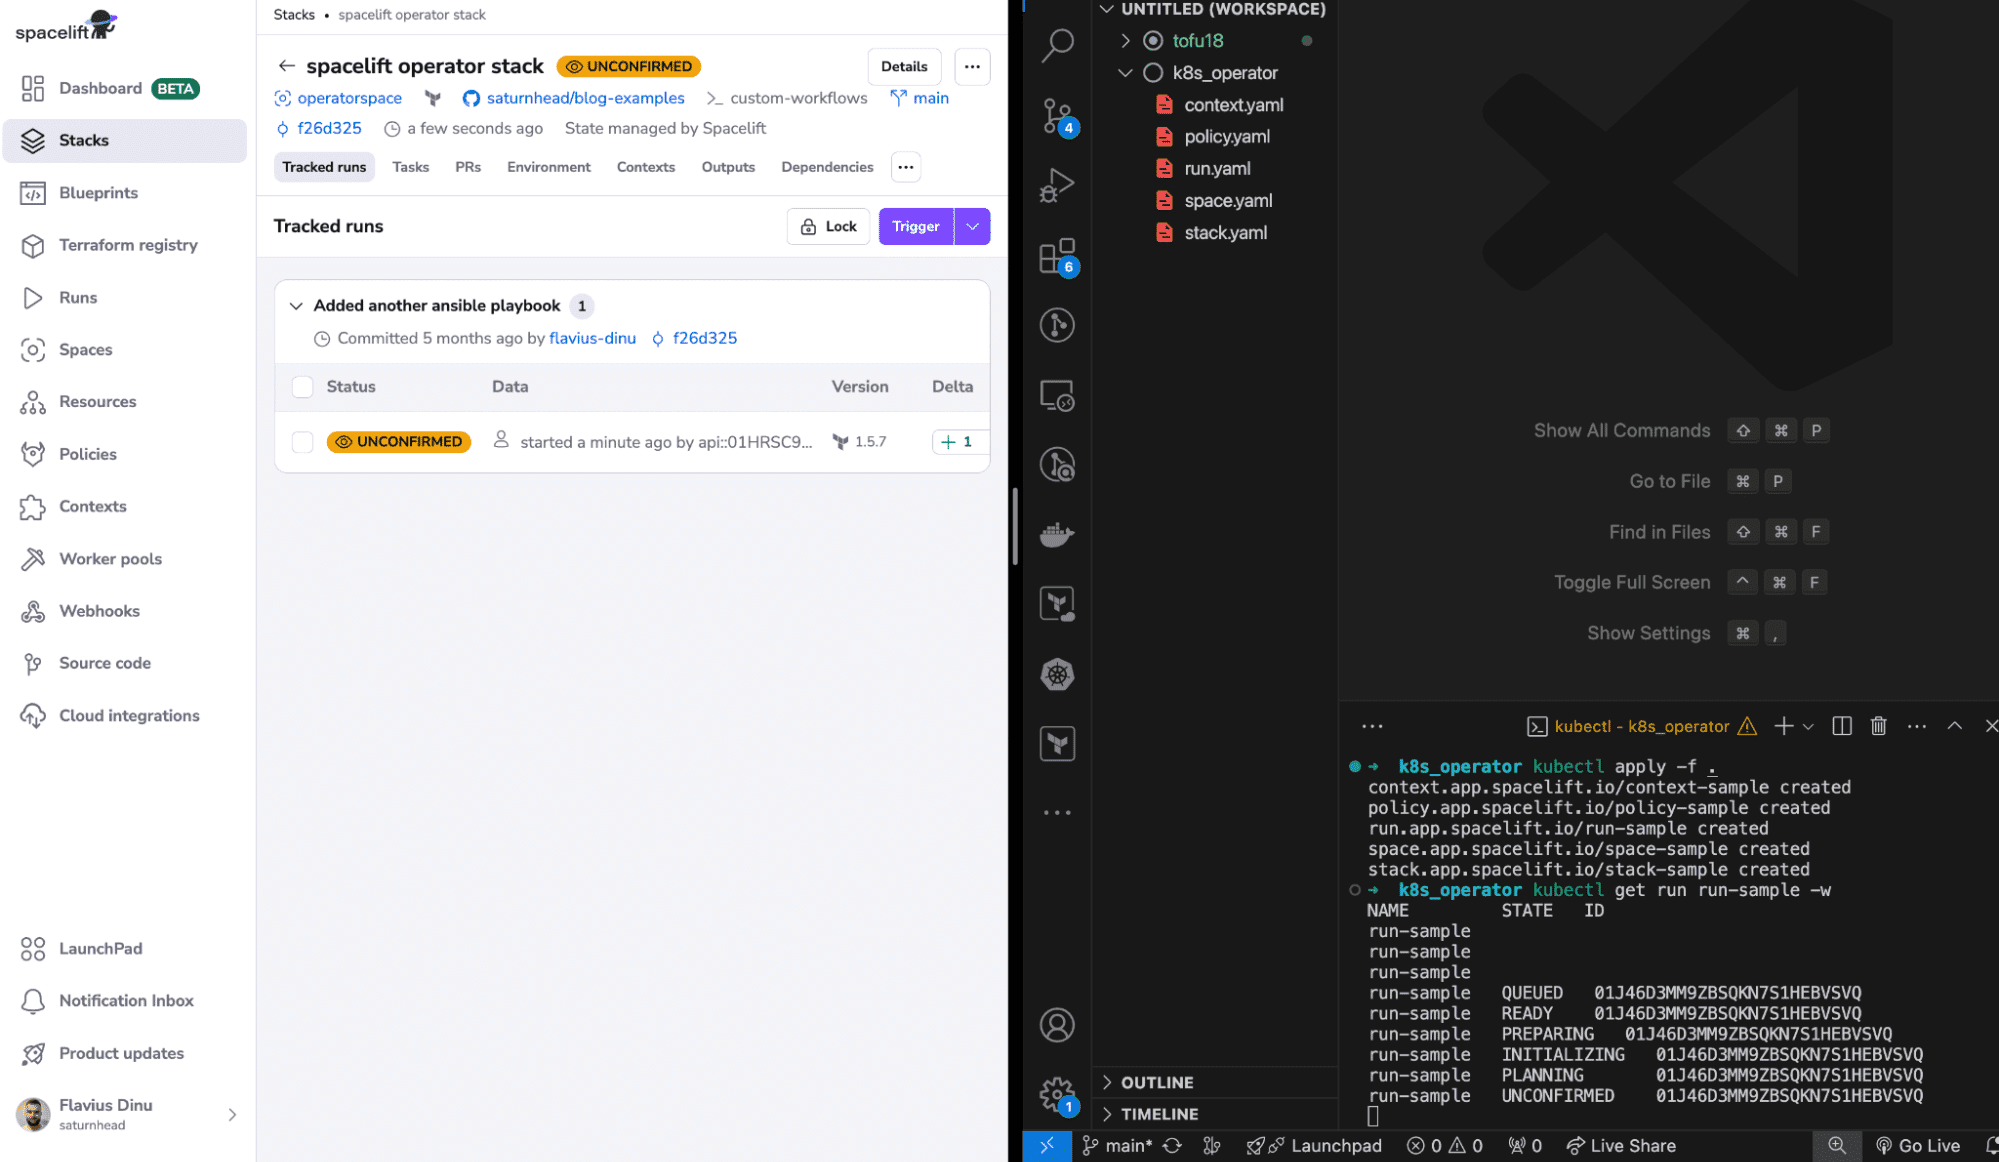This screenshot has height=1162, width=1999.
Task: Expand tofu18 folder in explorer
Action: [1125, 41]
